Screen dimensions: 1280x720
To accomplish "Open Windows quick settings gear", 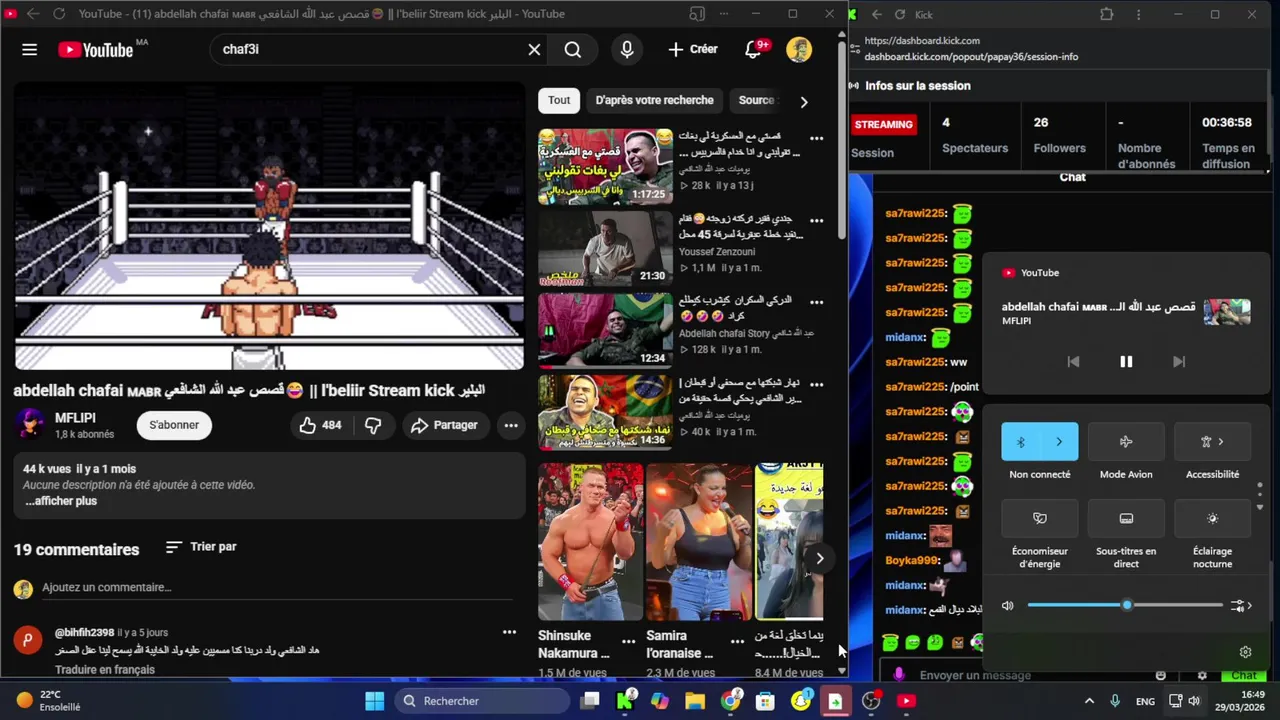I will coord(1245,652).
